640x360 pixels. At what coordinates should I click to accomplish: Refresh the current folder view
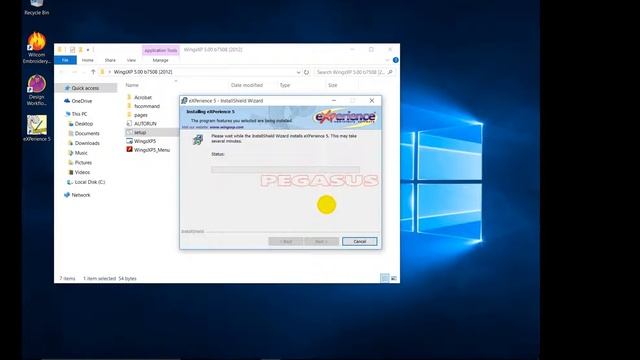307,72
